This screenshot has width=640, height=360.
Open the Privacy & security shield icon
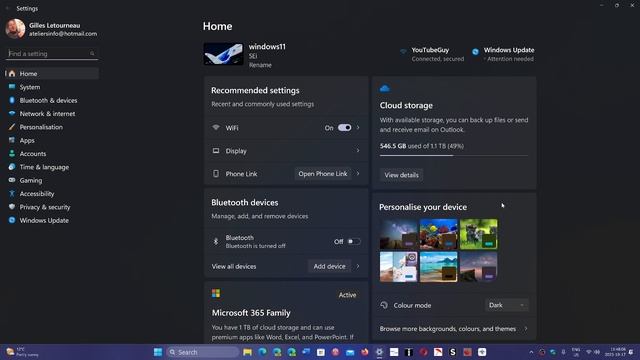(12, 207)
